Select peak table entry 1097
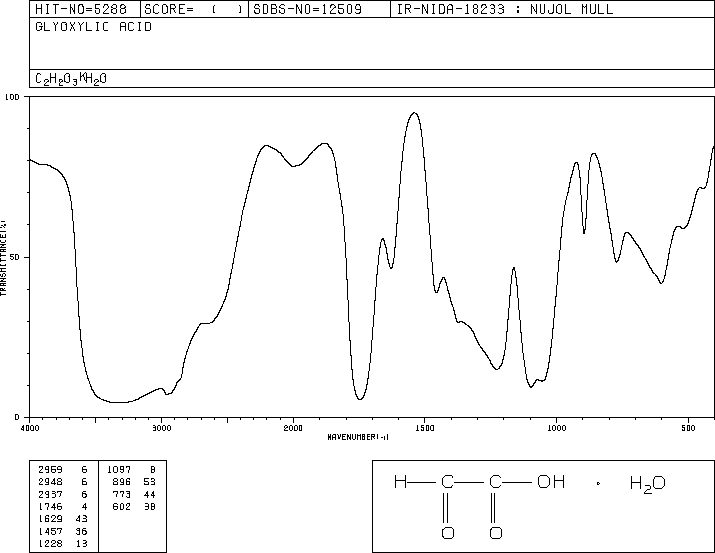The image size is (715, 553). pos(132,470)
